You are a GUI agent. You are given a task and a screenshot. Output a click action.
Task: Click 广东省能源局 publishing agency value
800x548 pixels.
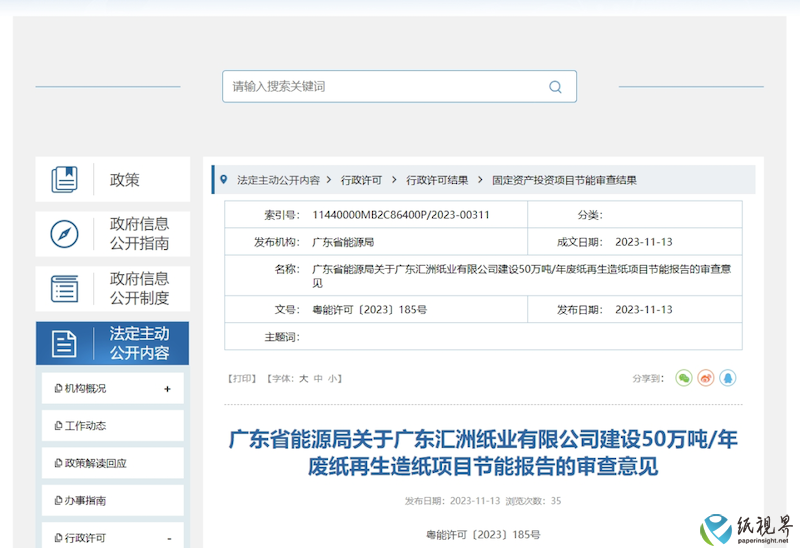tap(343, 242)
